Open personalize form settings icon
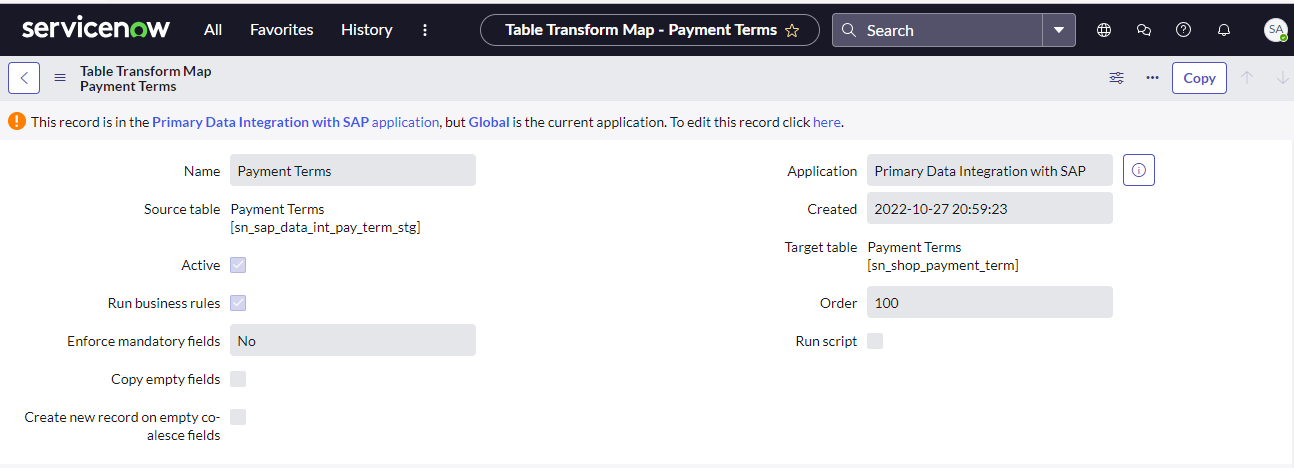This screenshot has height=468, width=1294. (1117, 78)
